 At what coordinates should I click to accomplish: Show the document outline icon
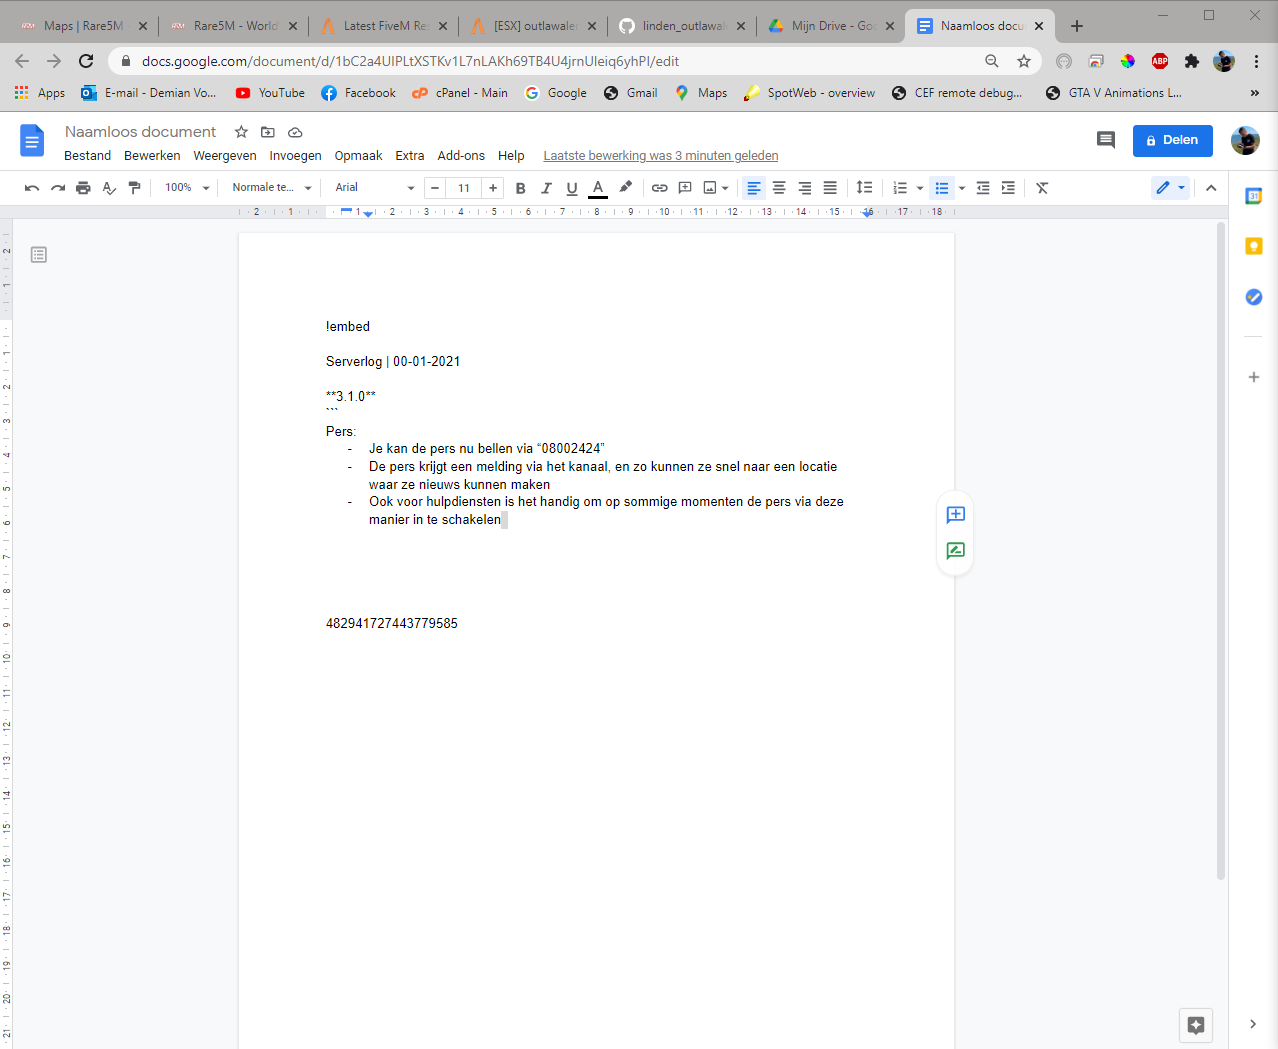coord(39,255)
